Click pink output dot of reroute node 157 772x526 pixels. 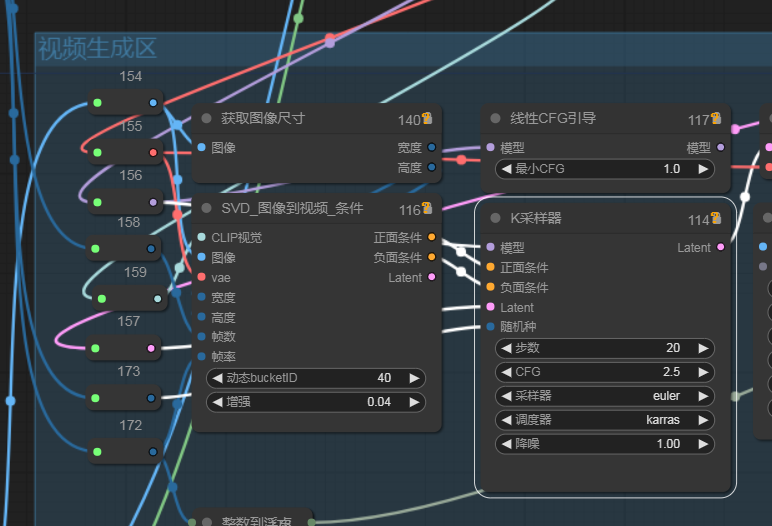tap(151, 348)
